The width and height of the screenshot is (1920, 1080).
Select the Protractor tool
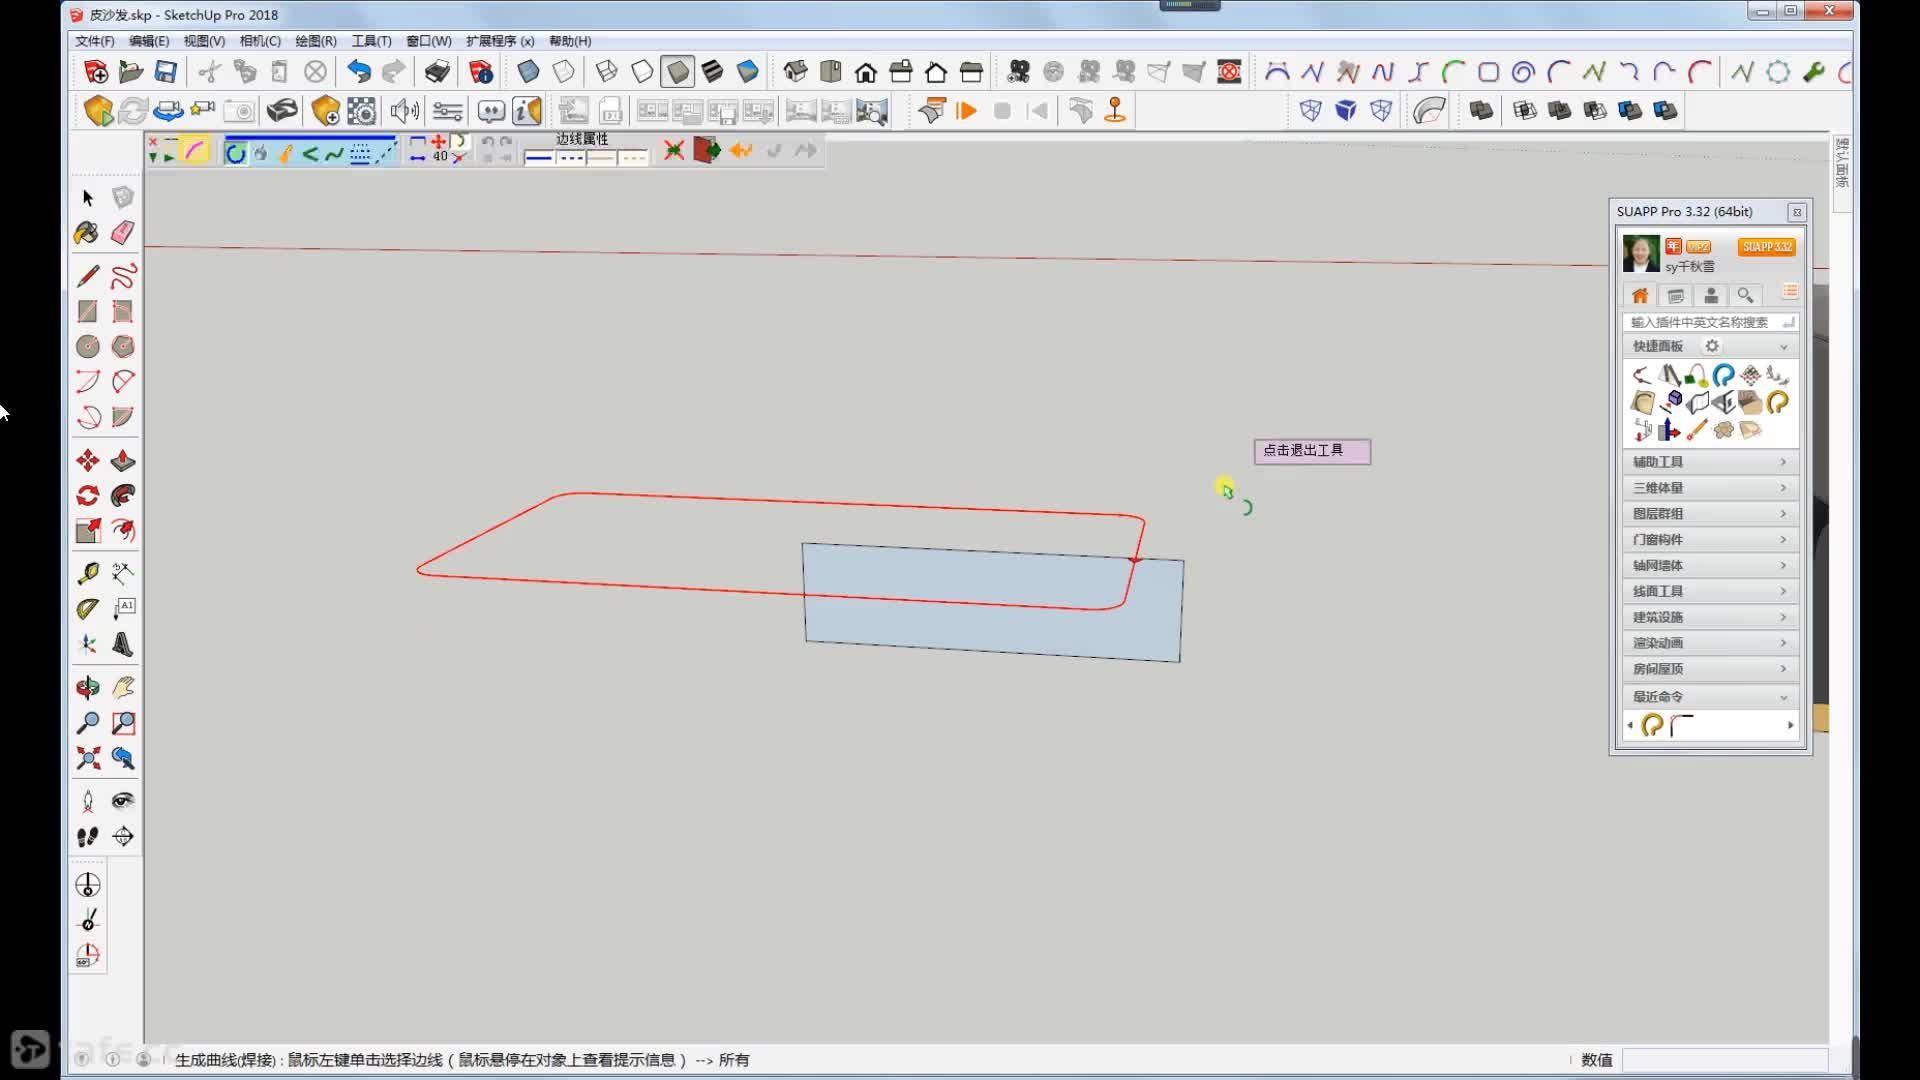tap(88, 609)
